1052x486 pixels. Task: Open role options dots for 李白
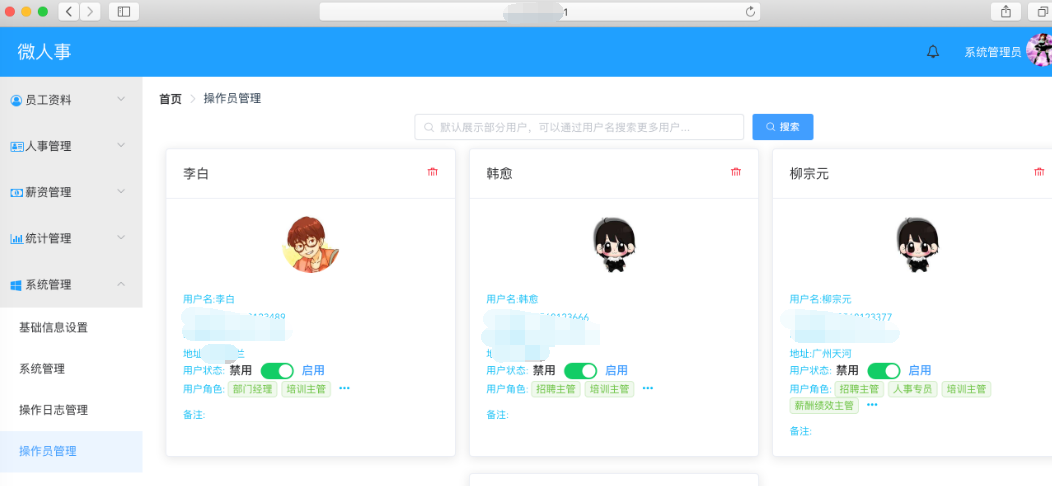point(344,388)
